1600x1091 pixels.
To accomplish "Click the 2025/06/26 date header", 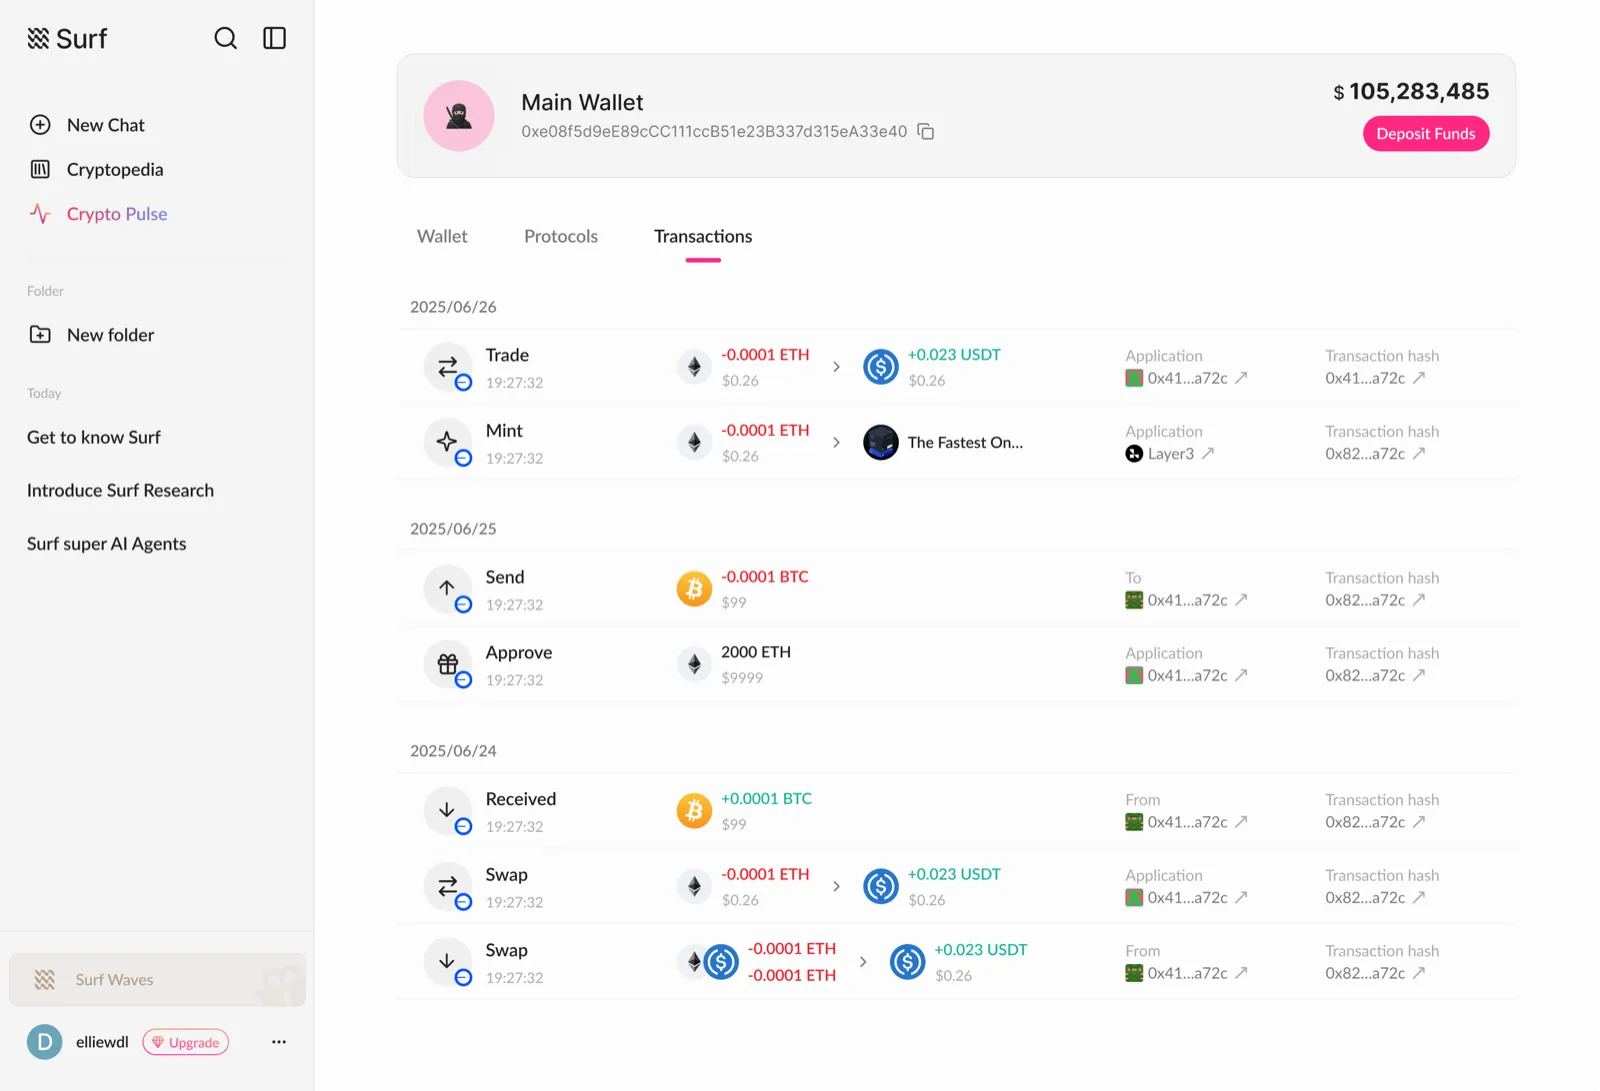I will pyautogui.click(x=453, y=307).
